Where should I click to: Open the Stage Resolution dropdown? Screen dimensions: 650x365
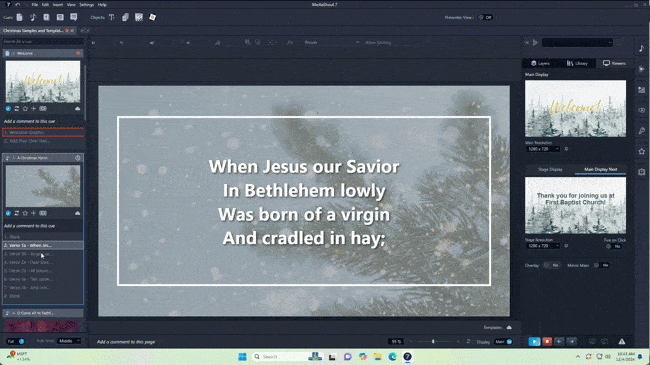point(543,246)
